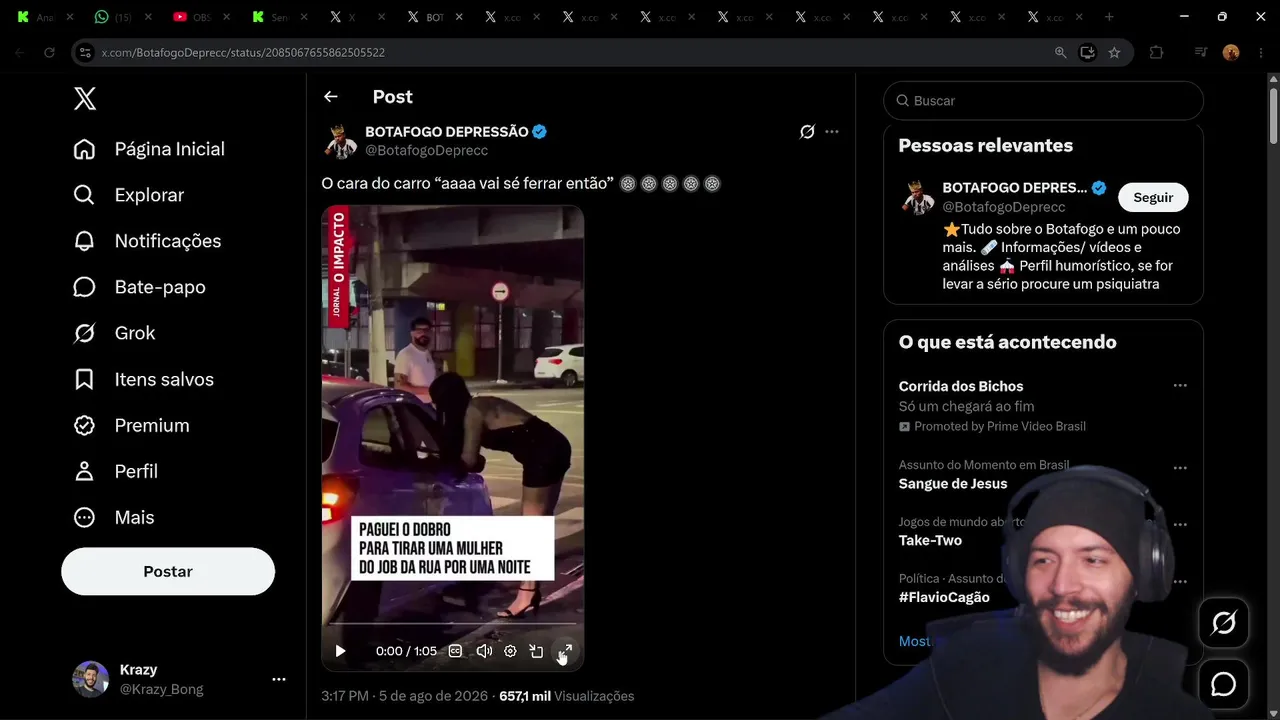Open Notificações in the sidebar
This screenshot has height=720, width=1280.
coord(148,241)
